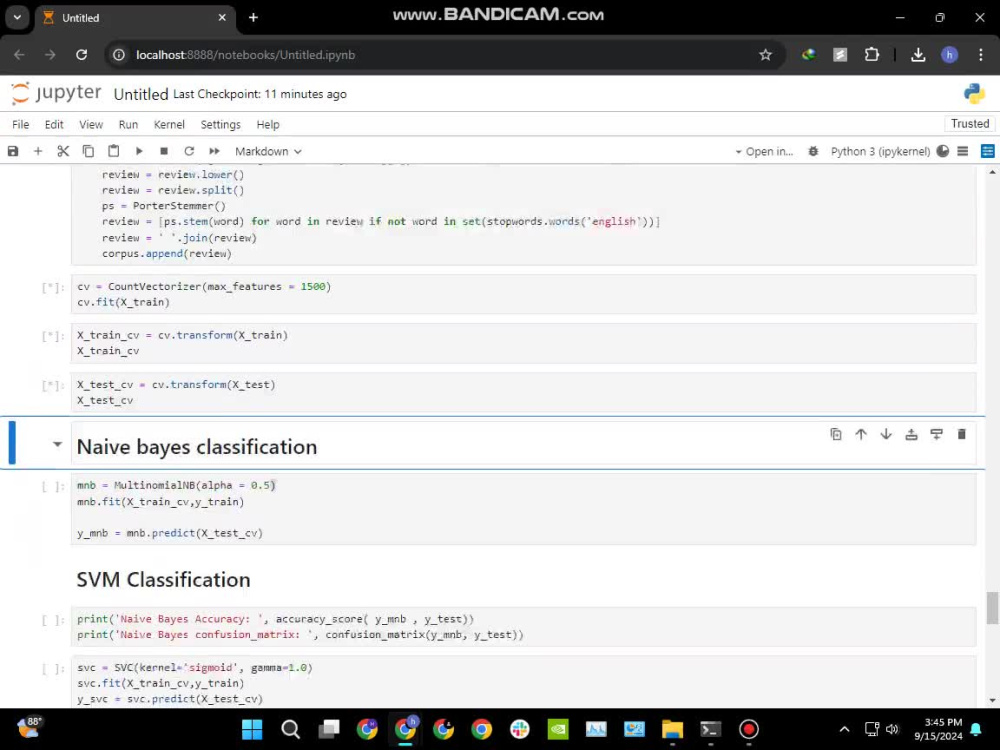Click the Trusted notebook button
Viewport: 1000px width, 750px height.
pos(969,124)
